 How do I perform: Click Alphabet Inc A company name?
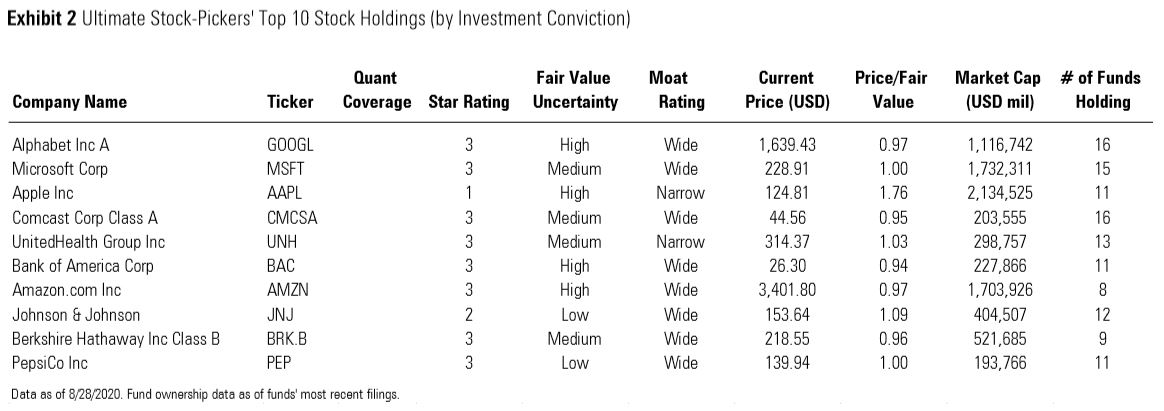click(x=60, y=145)
